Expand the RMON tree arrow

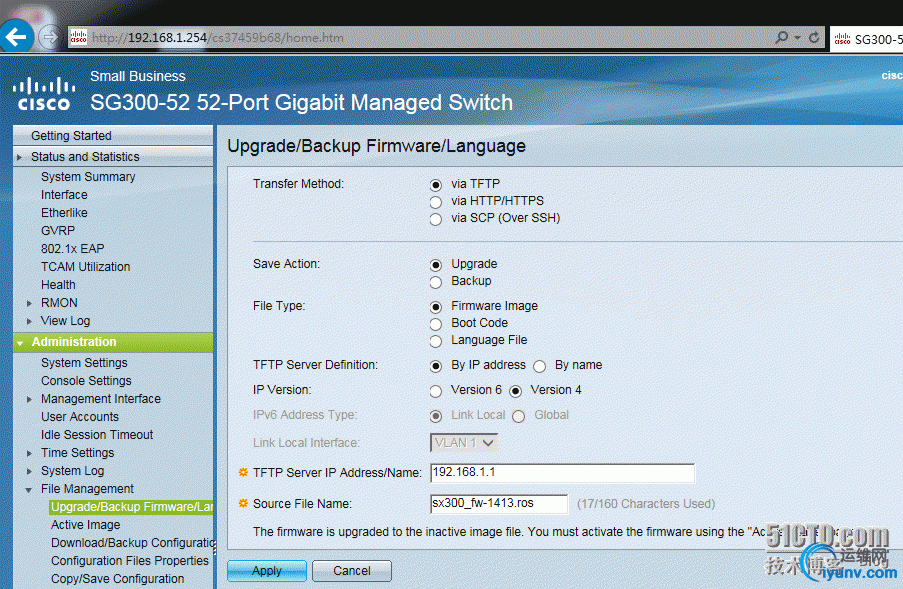click(29, 303)
